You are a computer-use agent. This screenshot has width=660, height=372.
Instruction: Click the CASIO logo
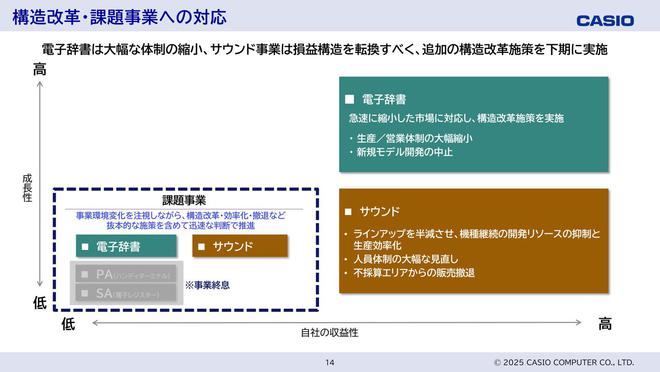tap(605, 21)
